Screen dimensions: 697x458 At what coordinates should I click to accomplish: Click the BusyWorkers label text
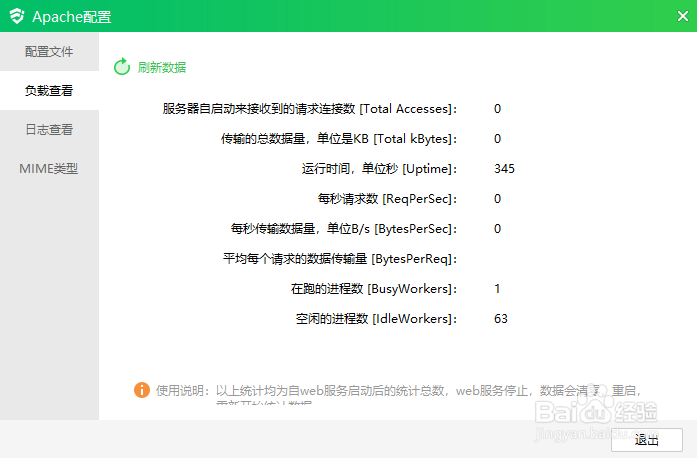tap(374, 289)
